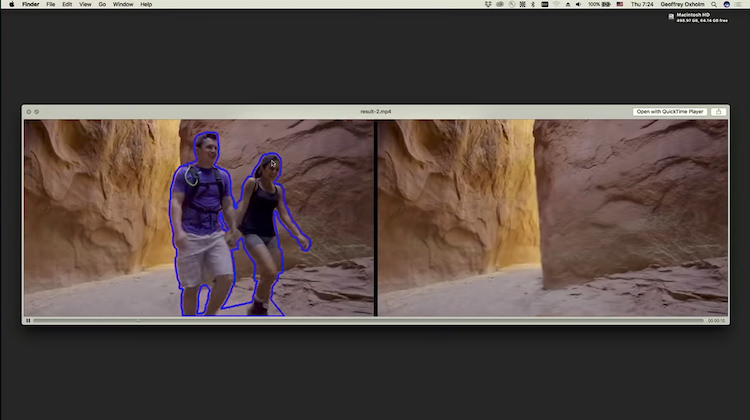Click the video progress scrubber bar
750x420 pixels.
pos(369,321)
